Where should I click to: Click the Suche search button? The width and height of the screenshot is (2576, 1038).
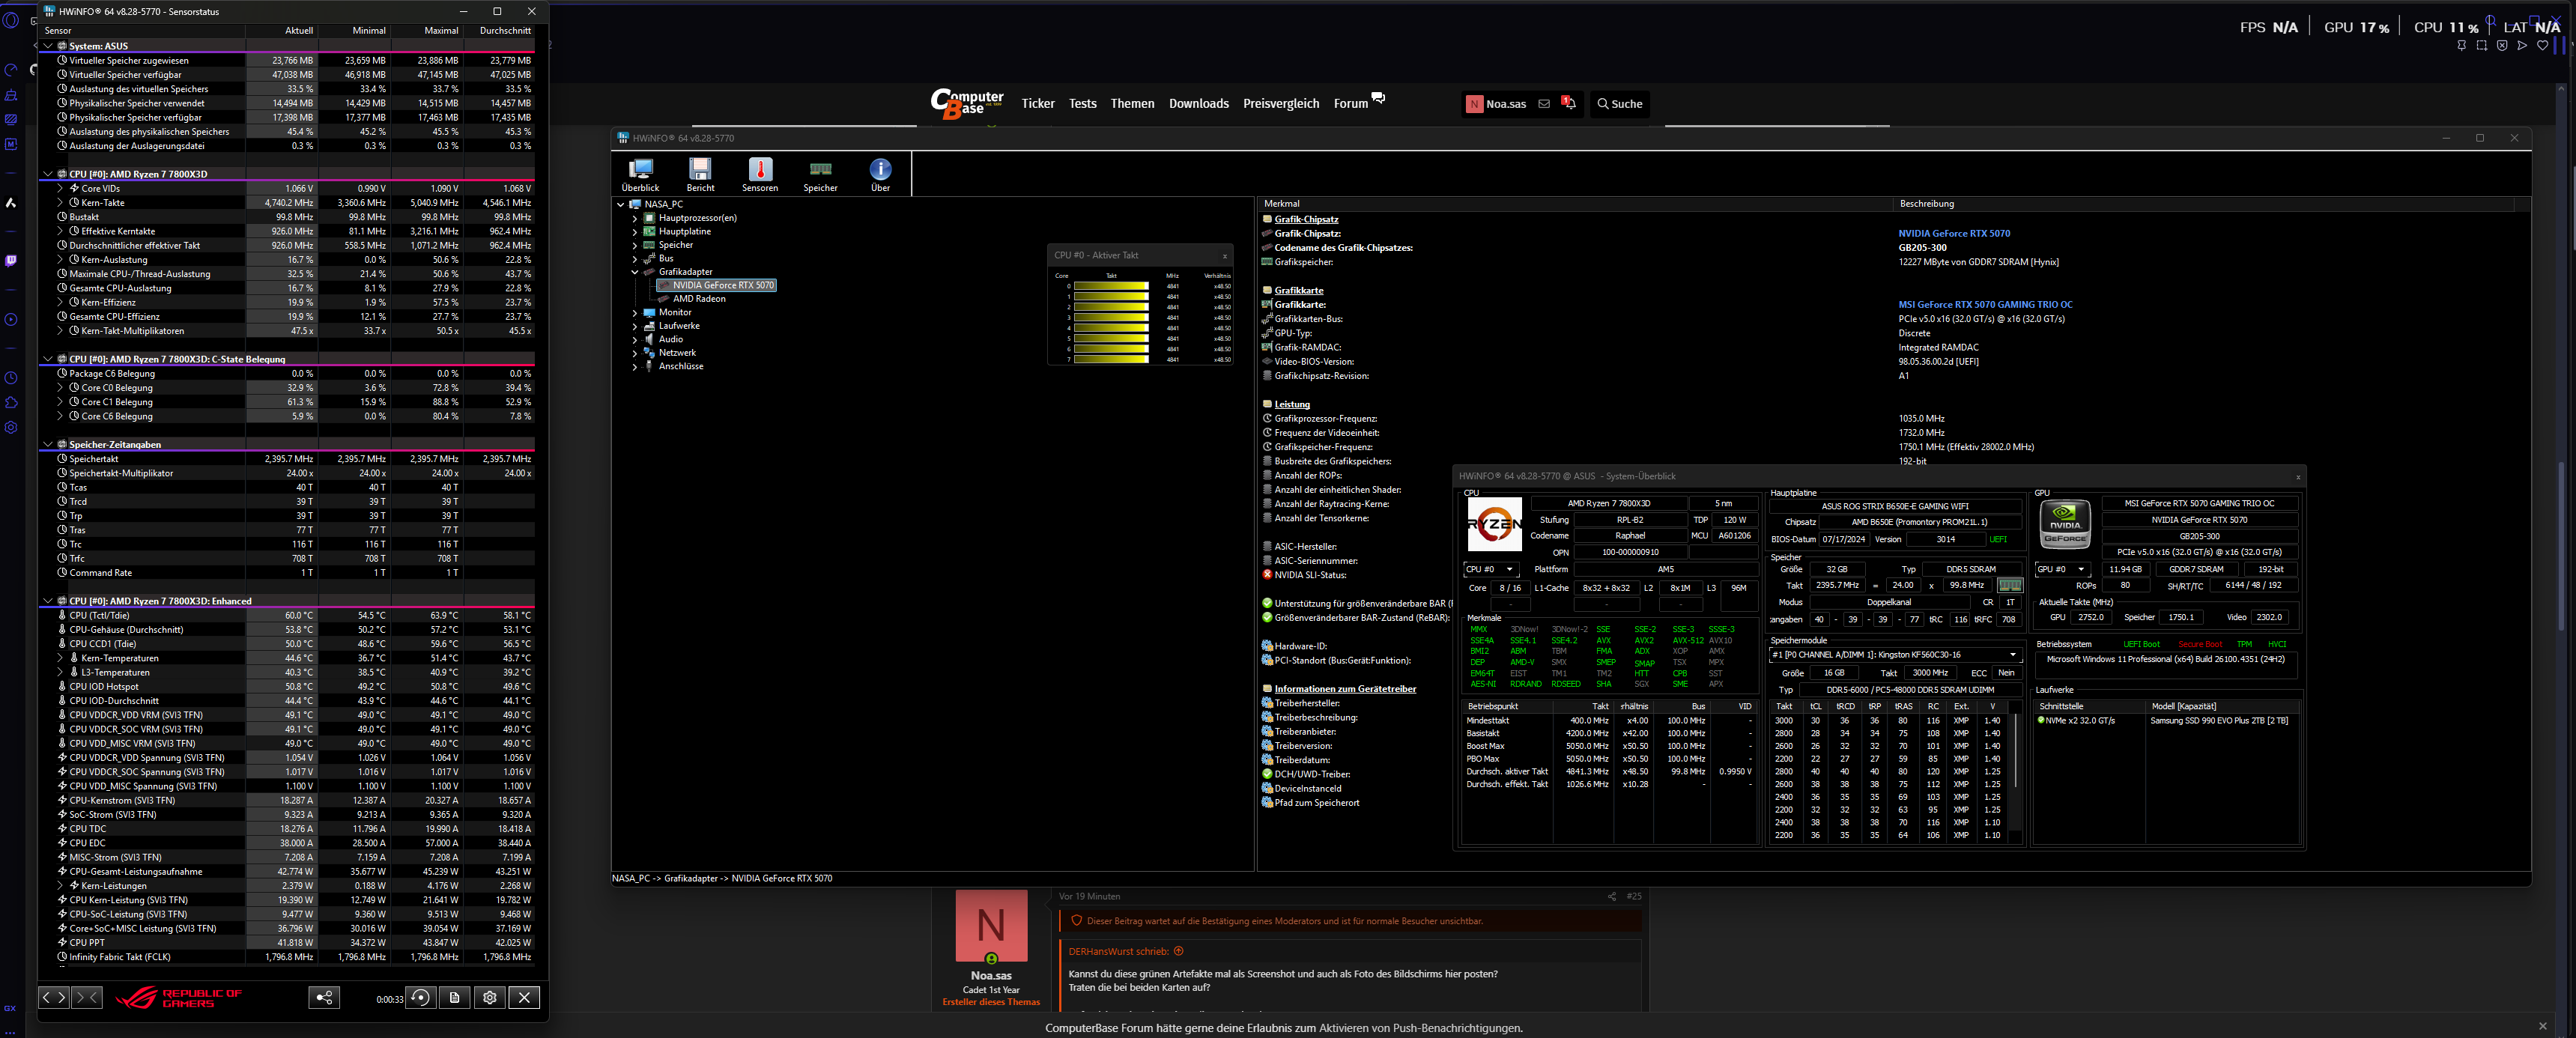click(x=1619, y=104)
